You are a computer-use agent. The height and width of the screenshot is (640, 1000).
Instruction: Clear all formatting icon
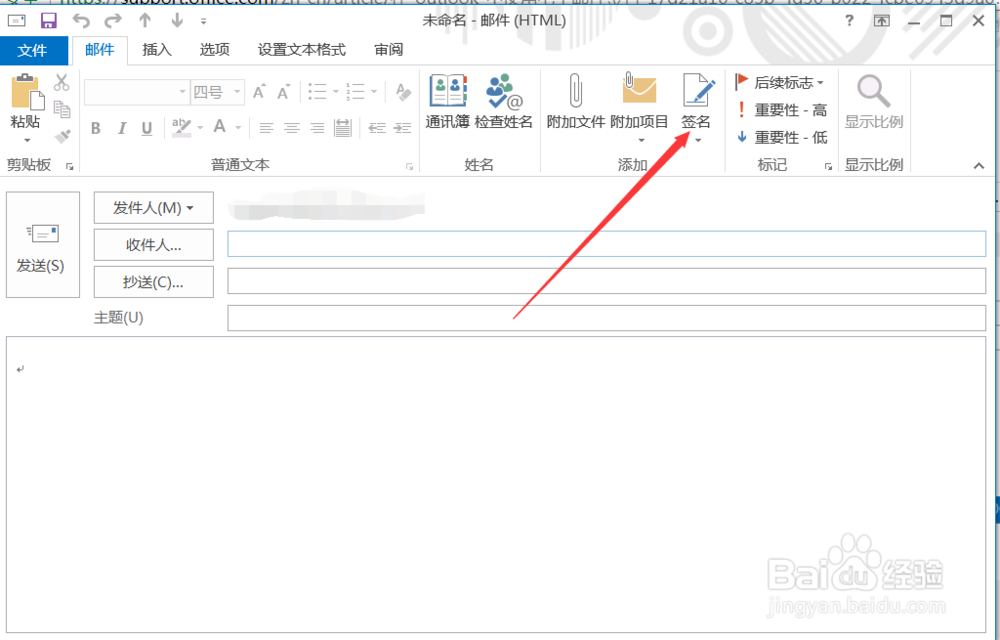tap(403, 92)
